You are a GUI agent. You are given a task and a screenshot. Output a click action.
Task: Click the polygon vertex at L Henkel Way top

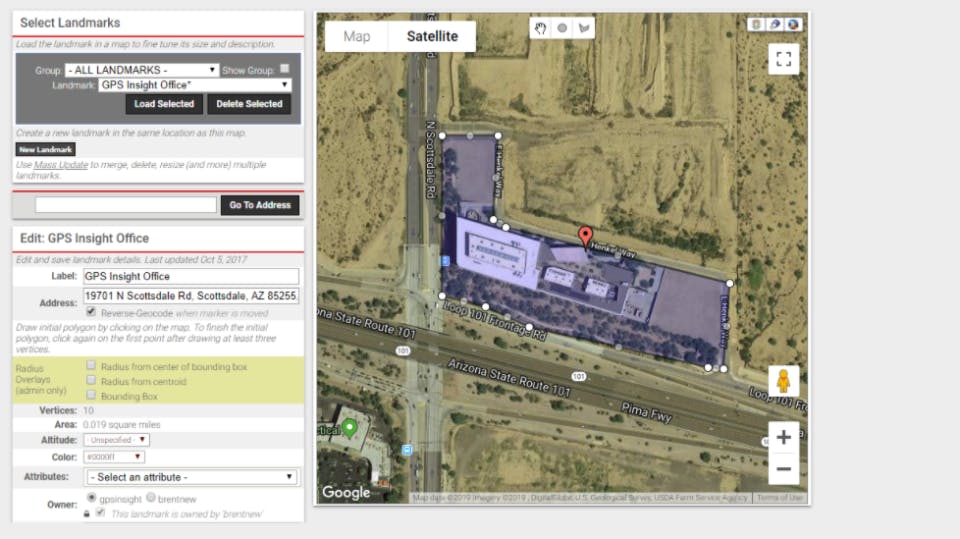[x=730, y=284]
